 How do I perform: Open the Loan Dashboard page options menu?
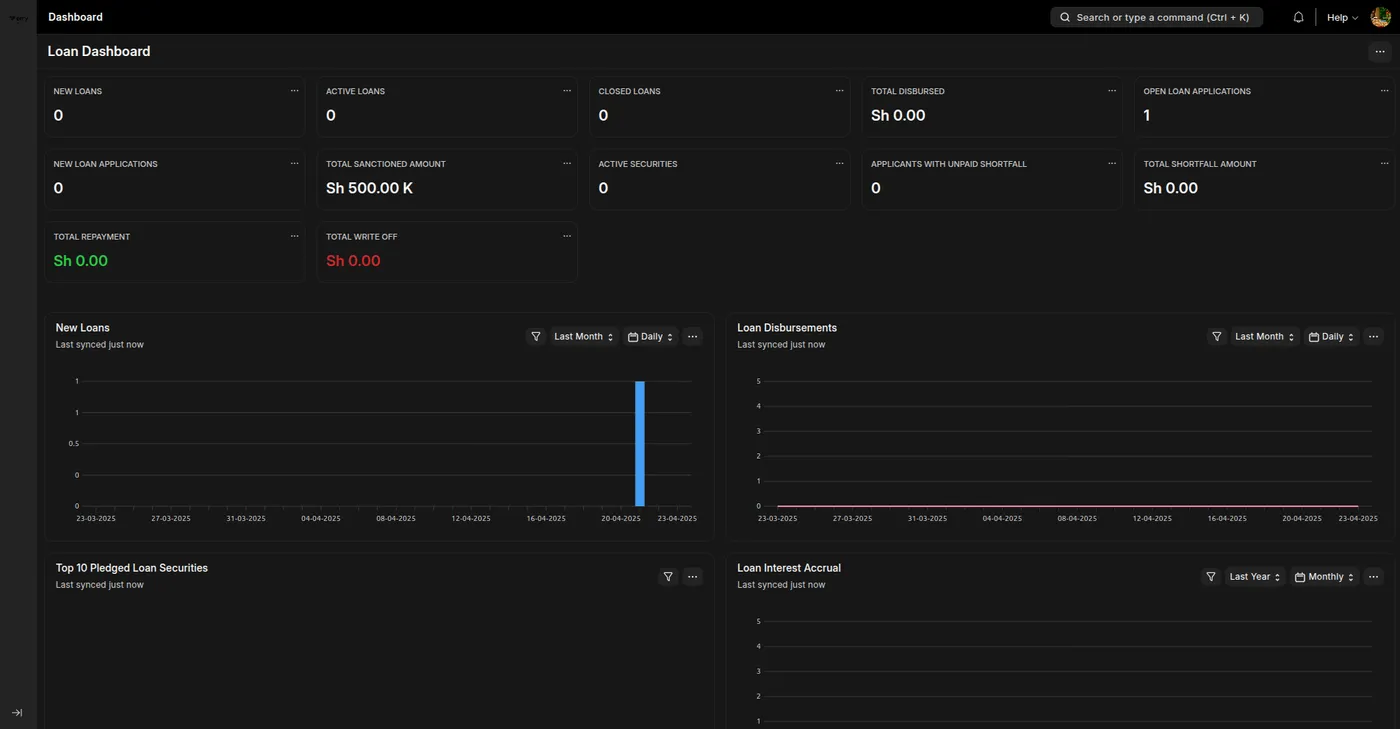[1380, 52]
